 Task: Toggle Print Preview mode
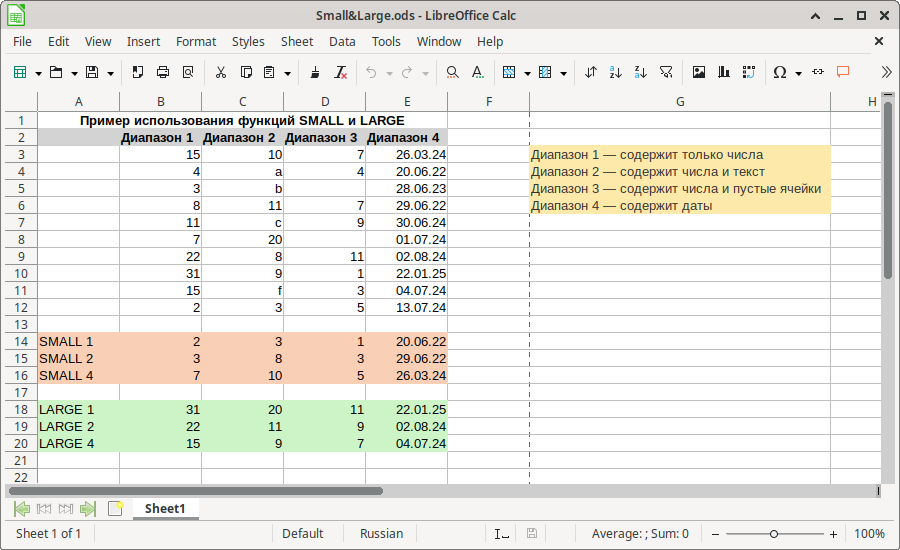click(x=187, y=72)
